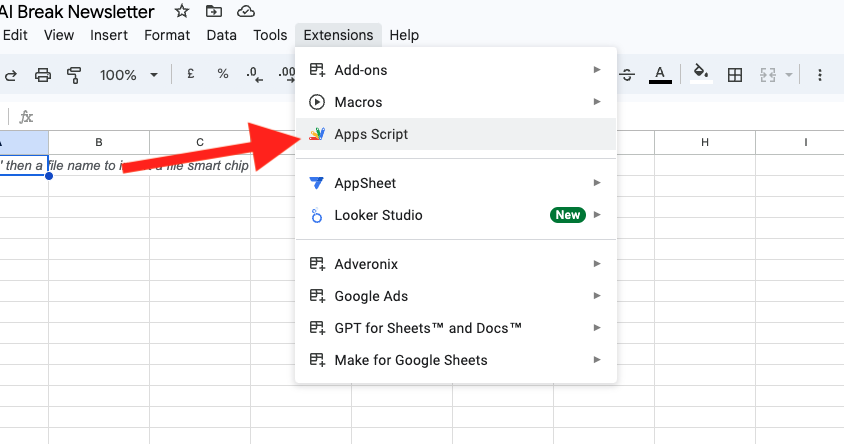Viewport: 844px width, 444px height.
Task: Star the AI Break Newsletter document
Action: 182,11
